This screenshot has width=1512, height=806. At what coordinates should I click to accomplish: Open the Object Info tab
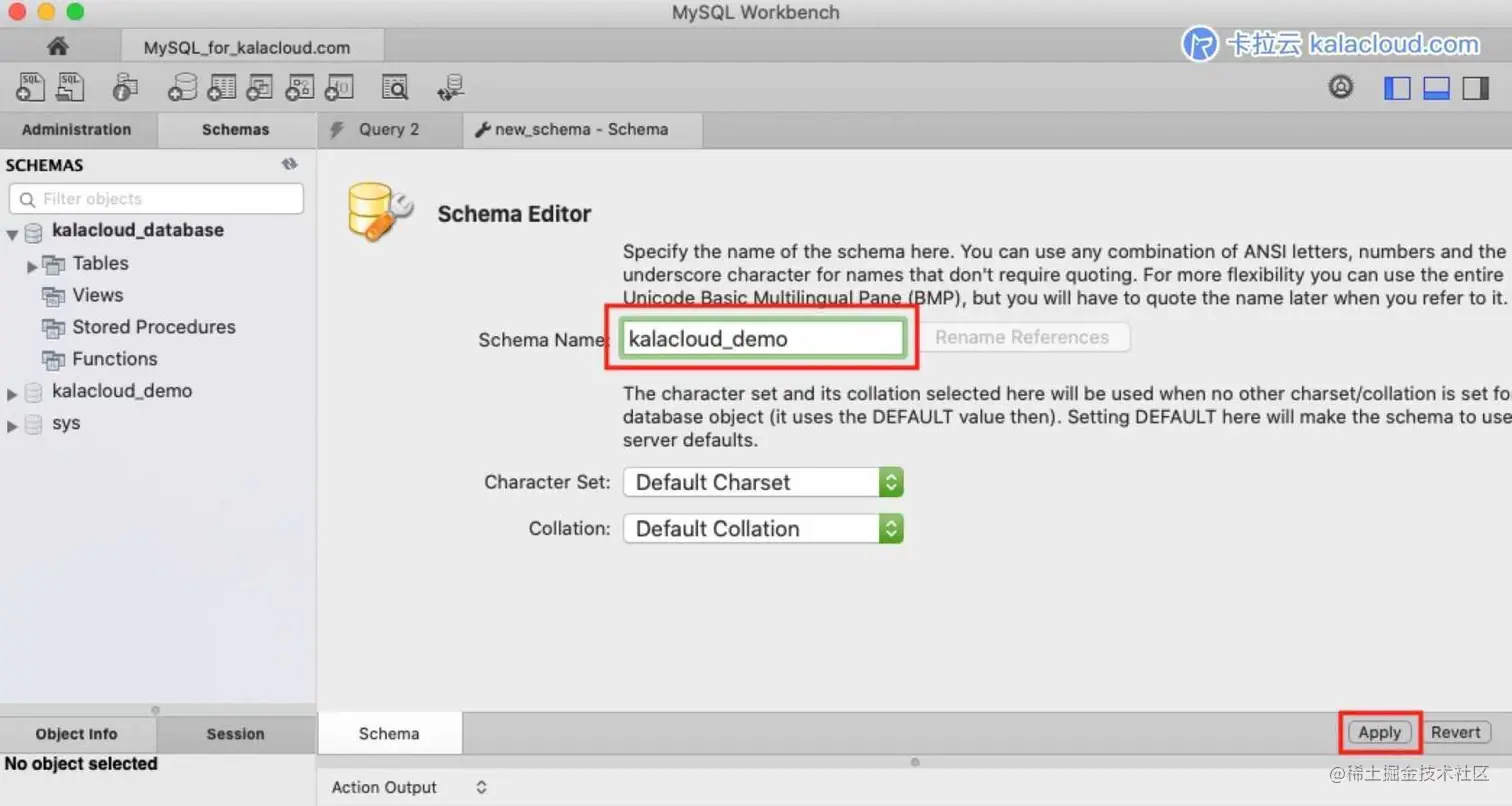pyautogui.click(x=77, y=734)
